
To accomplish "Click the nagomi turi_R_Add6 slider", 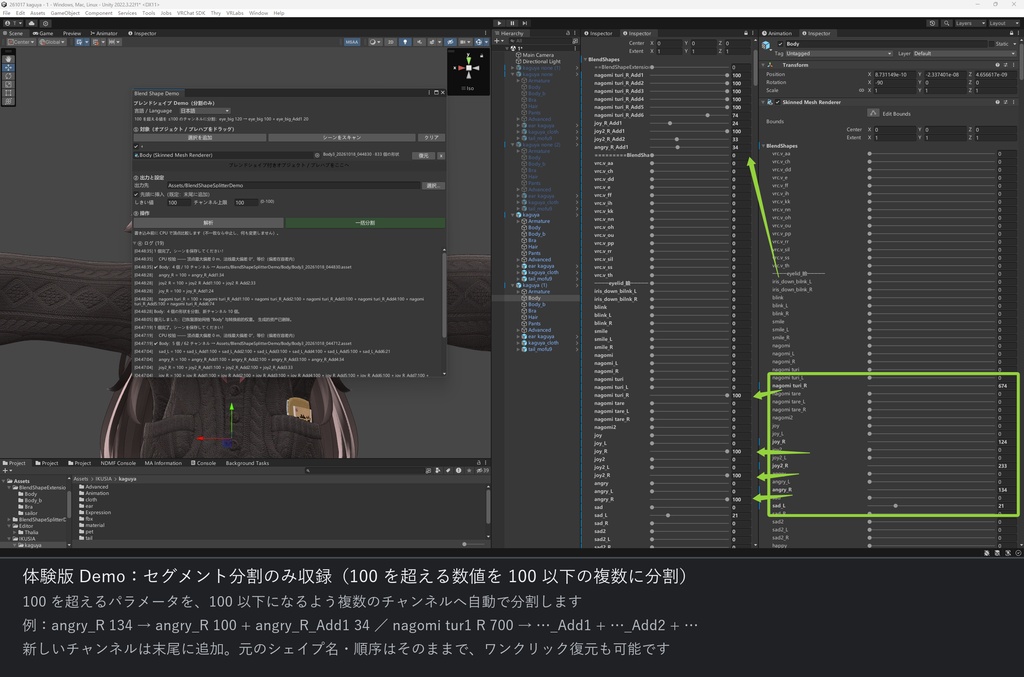I will tap(689, 115).
